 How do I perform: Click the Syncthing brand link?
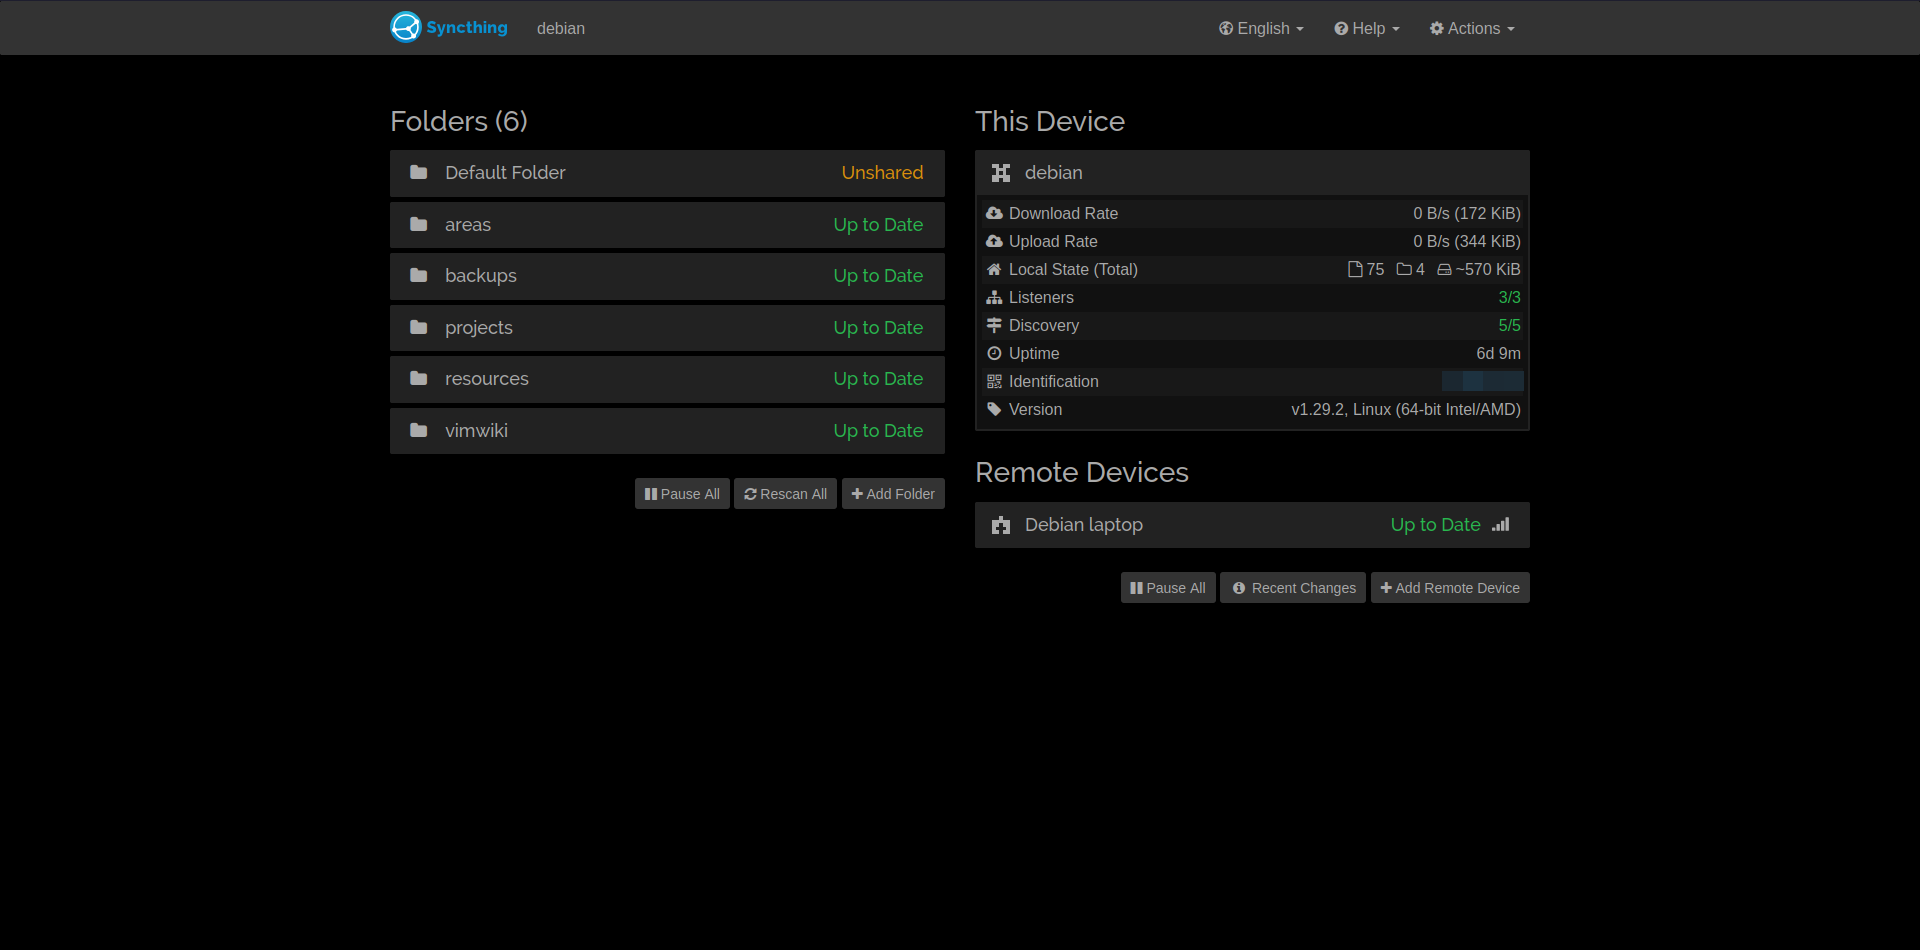449,27
